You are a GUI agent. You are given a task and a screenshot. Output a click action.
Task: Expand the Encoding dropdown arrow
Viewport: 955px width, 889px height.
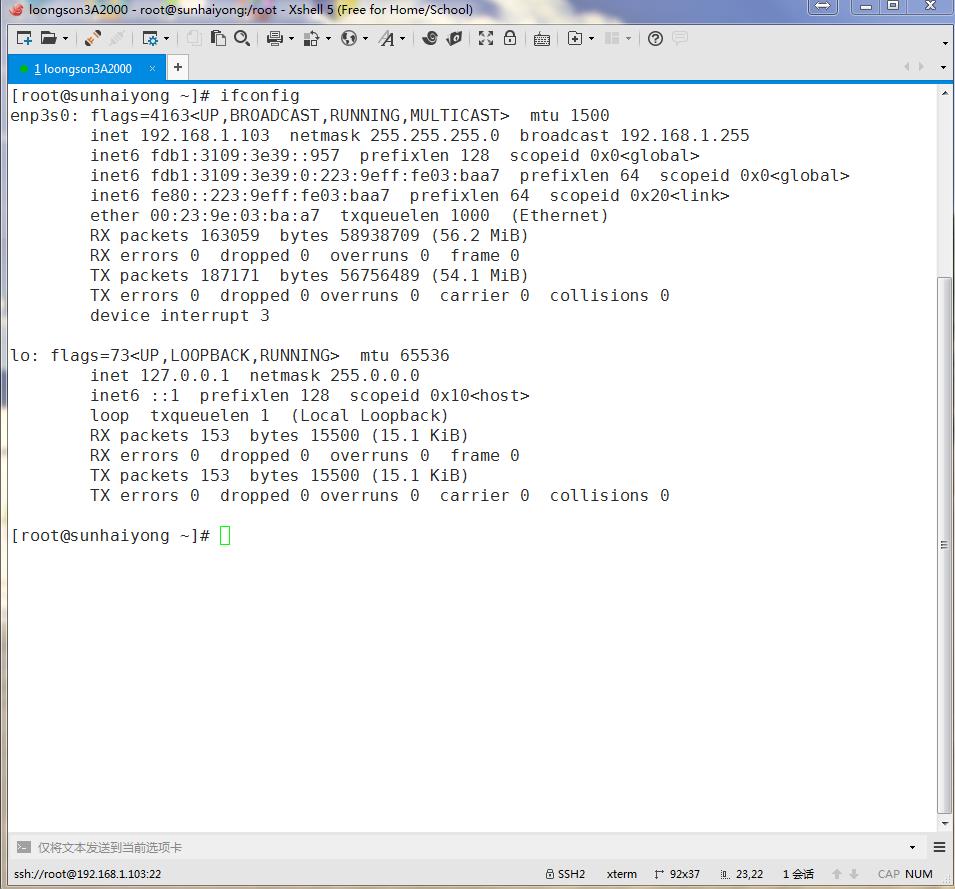tap(365, 39)
